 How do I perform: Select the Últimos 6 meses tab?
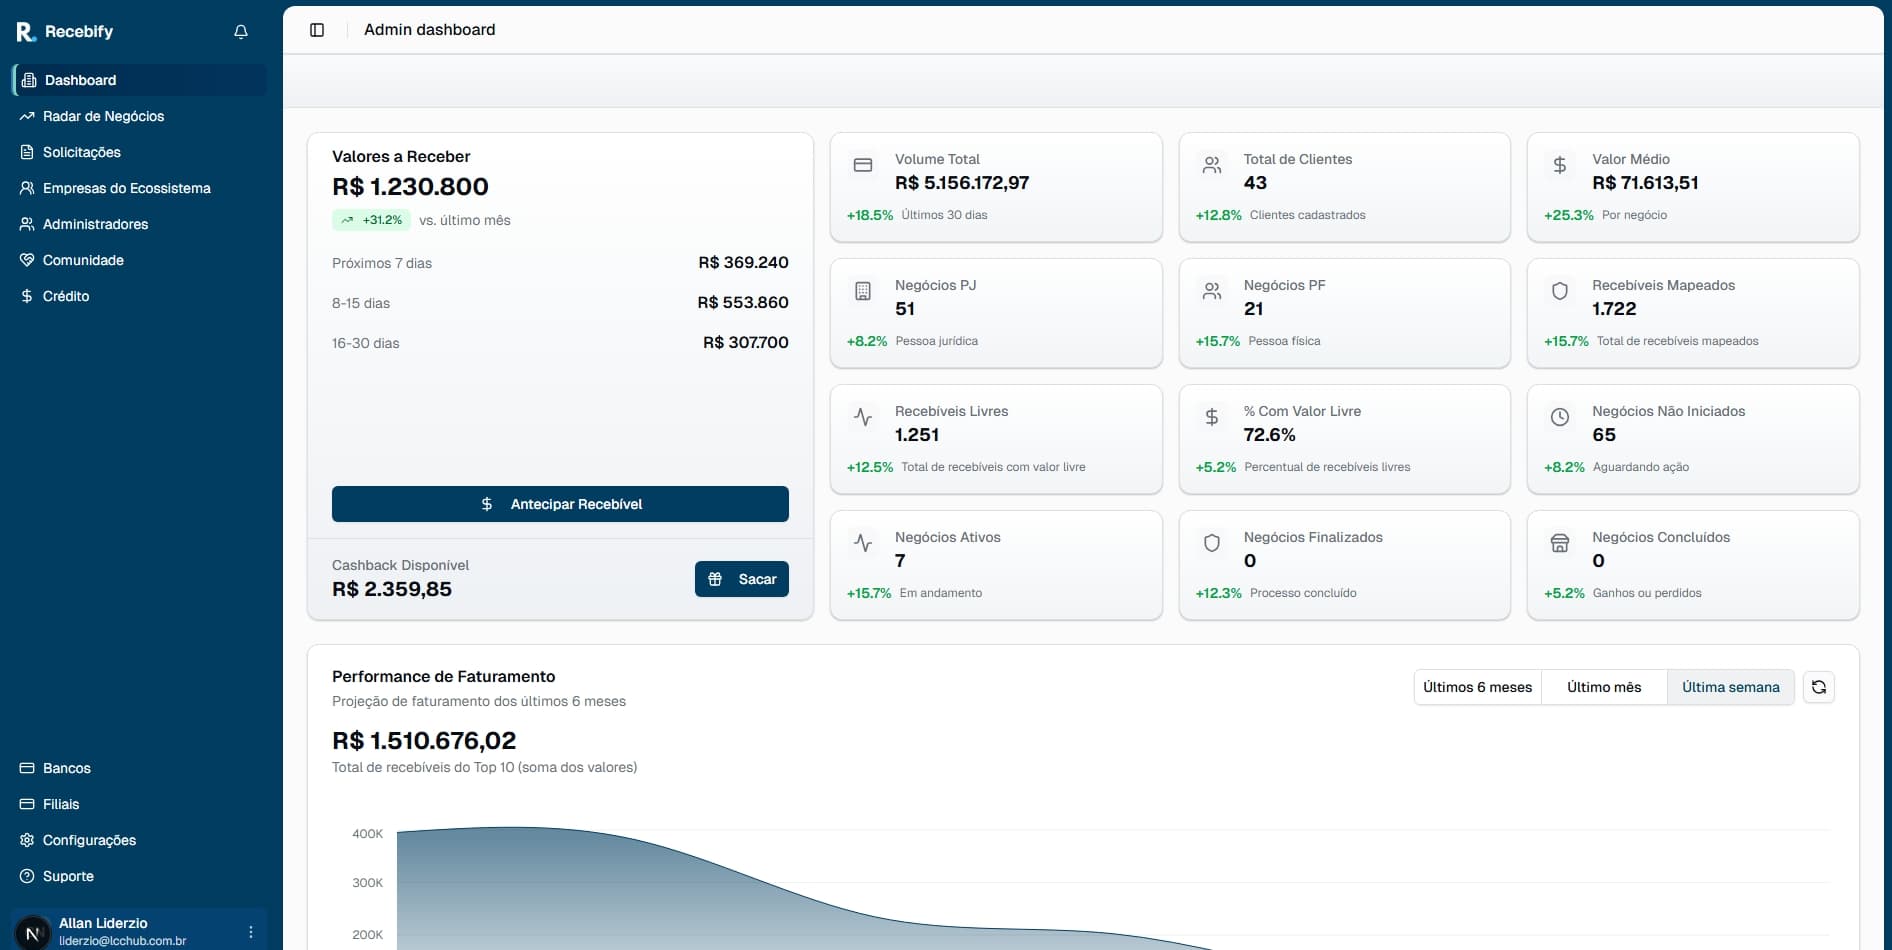[x=1477, y=687]
